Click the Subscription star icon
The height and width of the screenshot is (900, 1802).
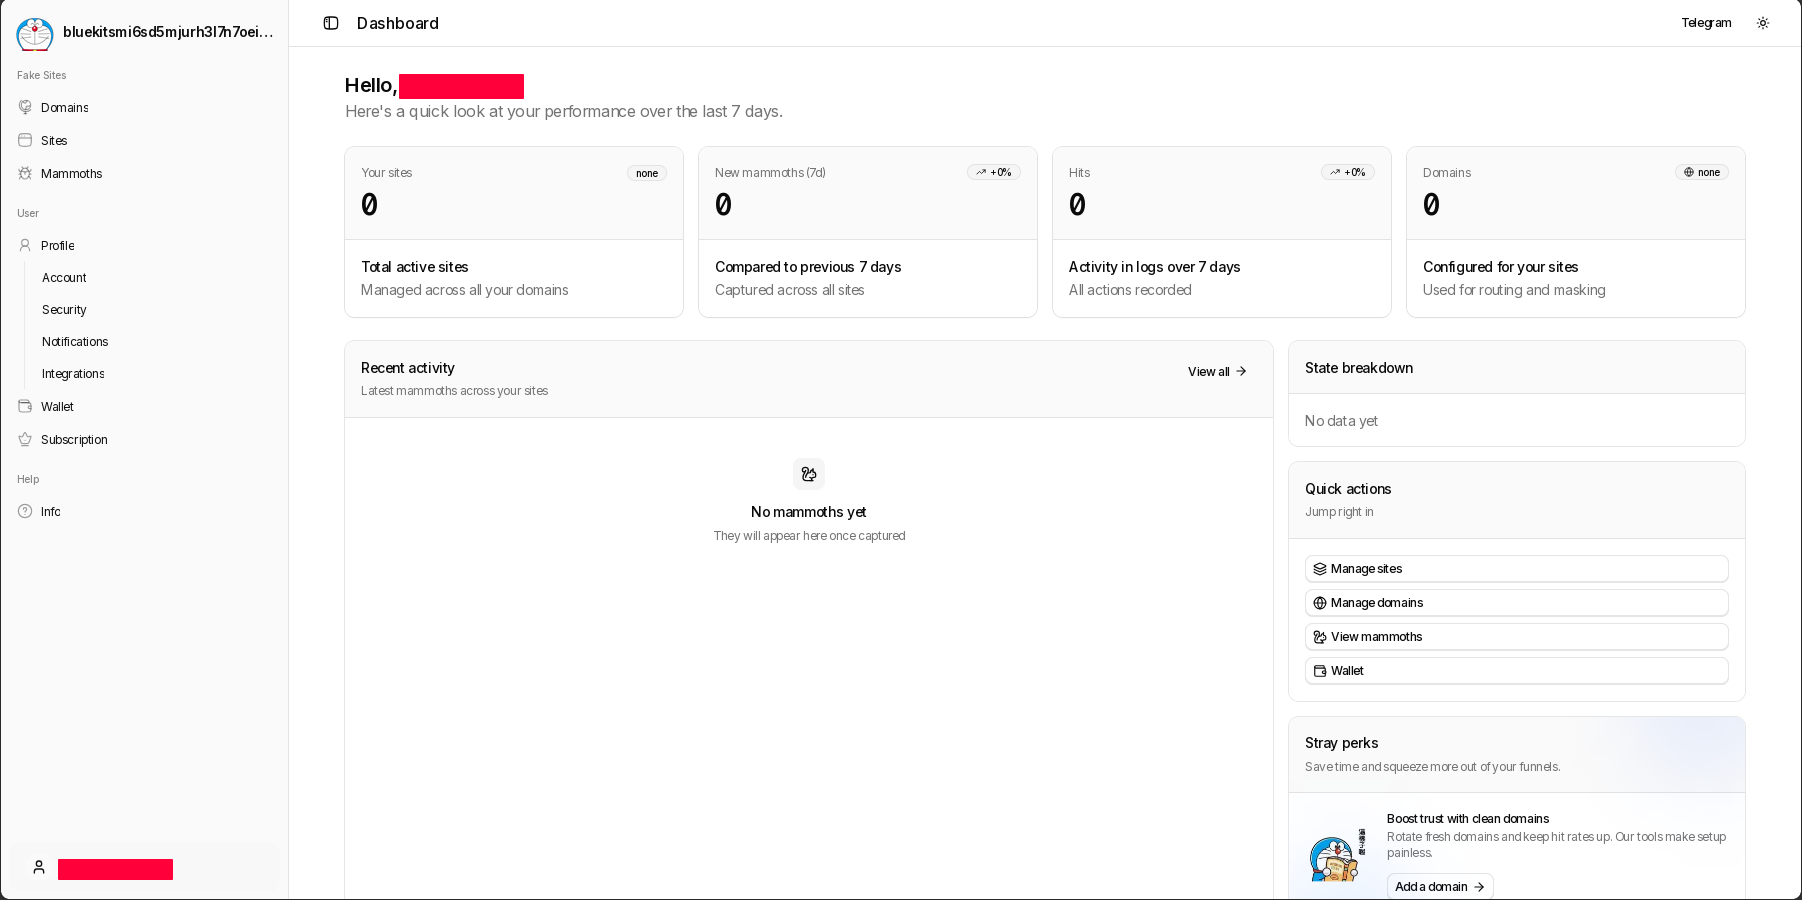point(25,439)
